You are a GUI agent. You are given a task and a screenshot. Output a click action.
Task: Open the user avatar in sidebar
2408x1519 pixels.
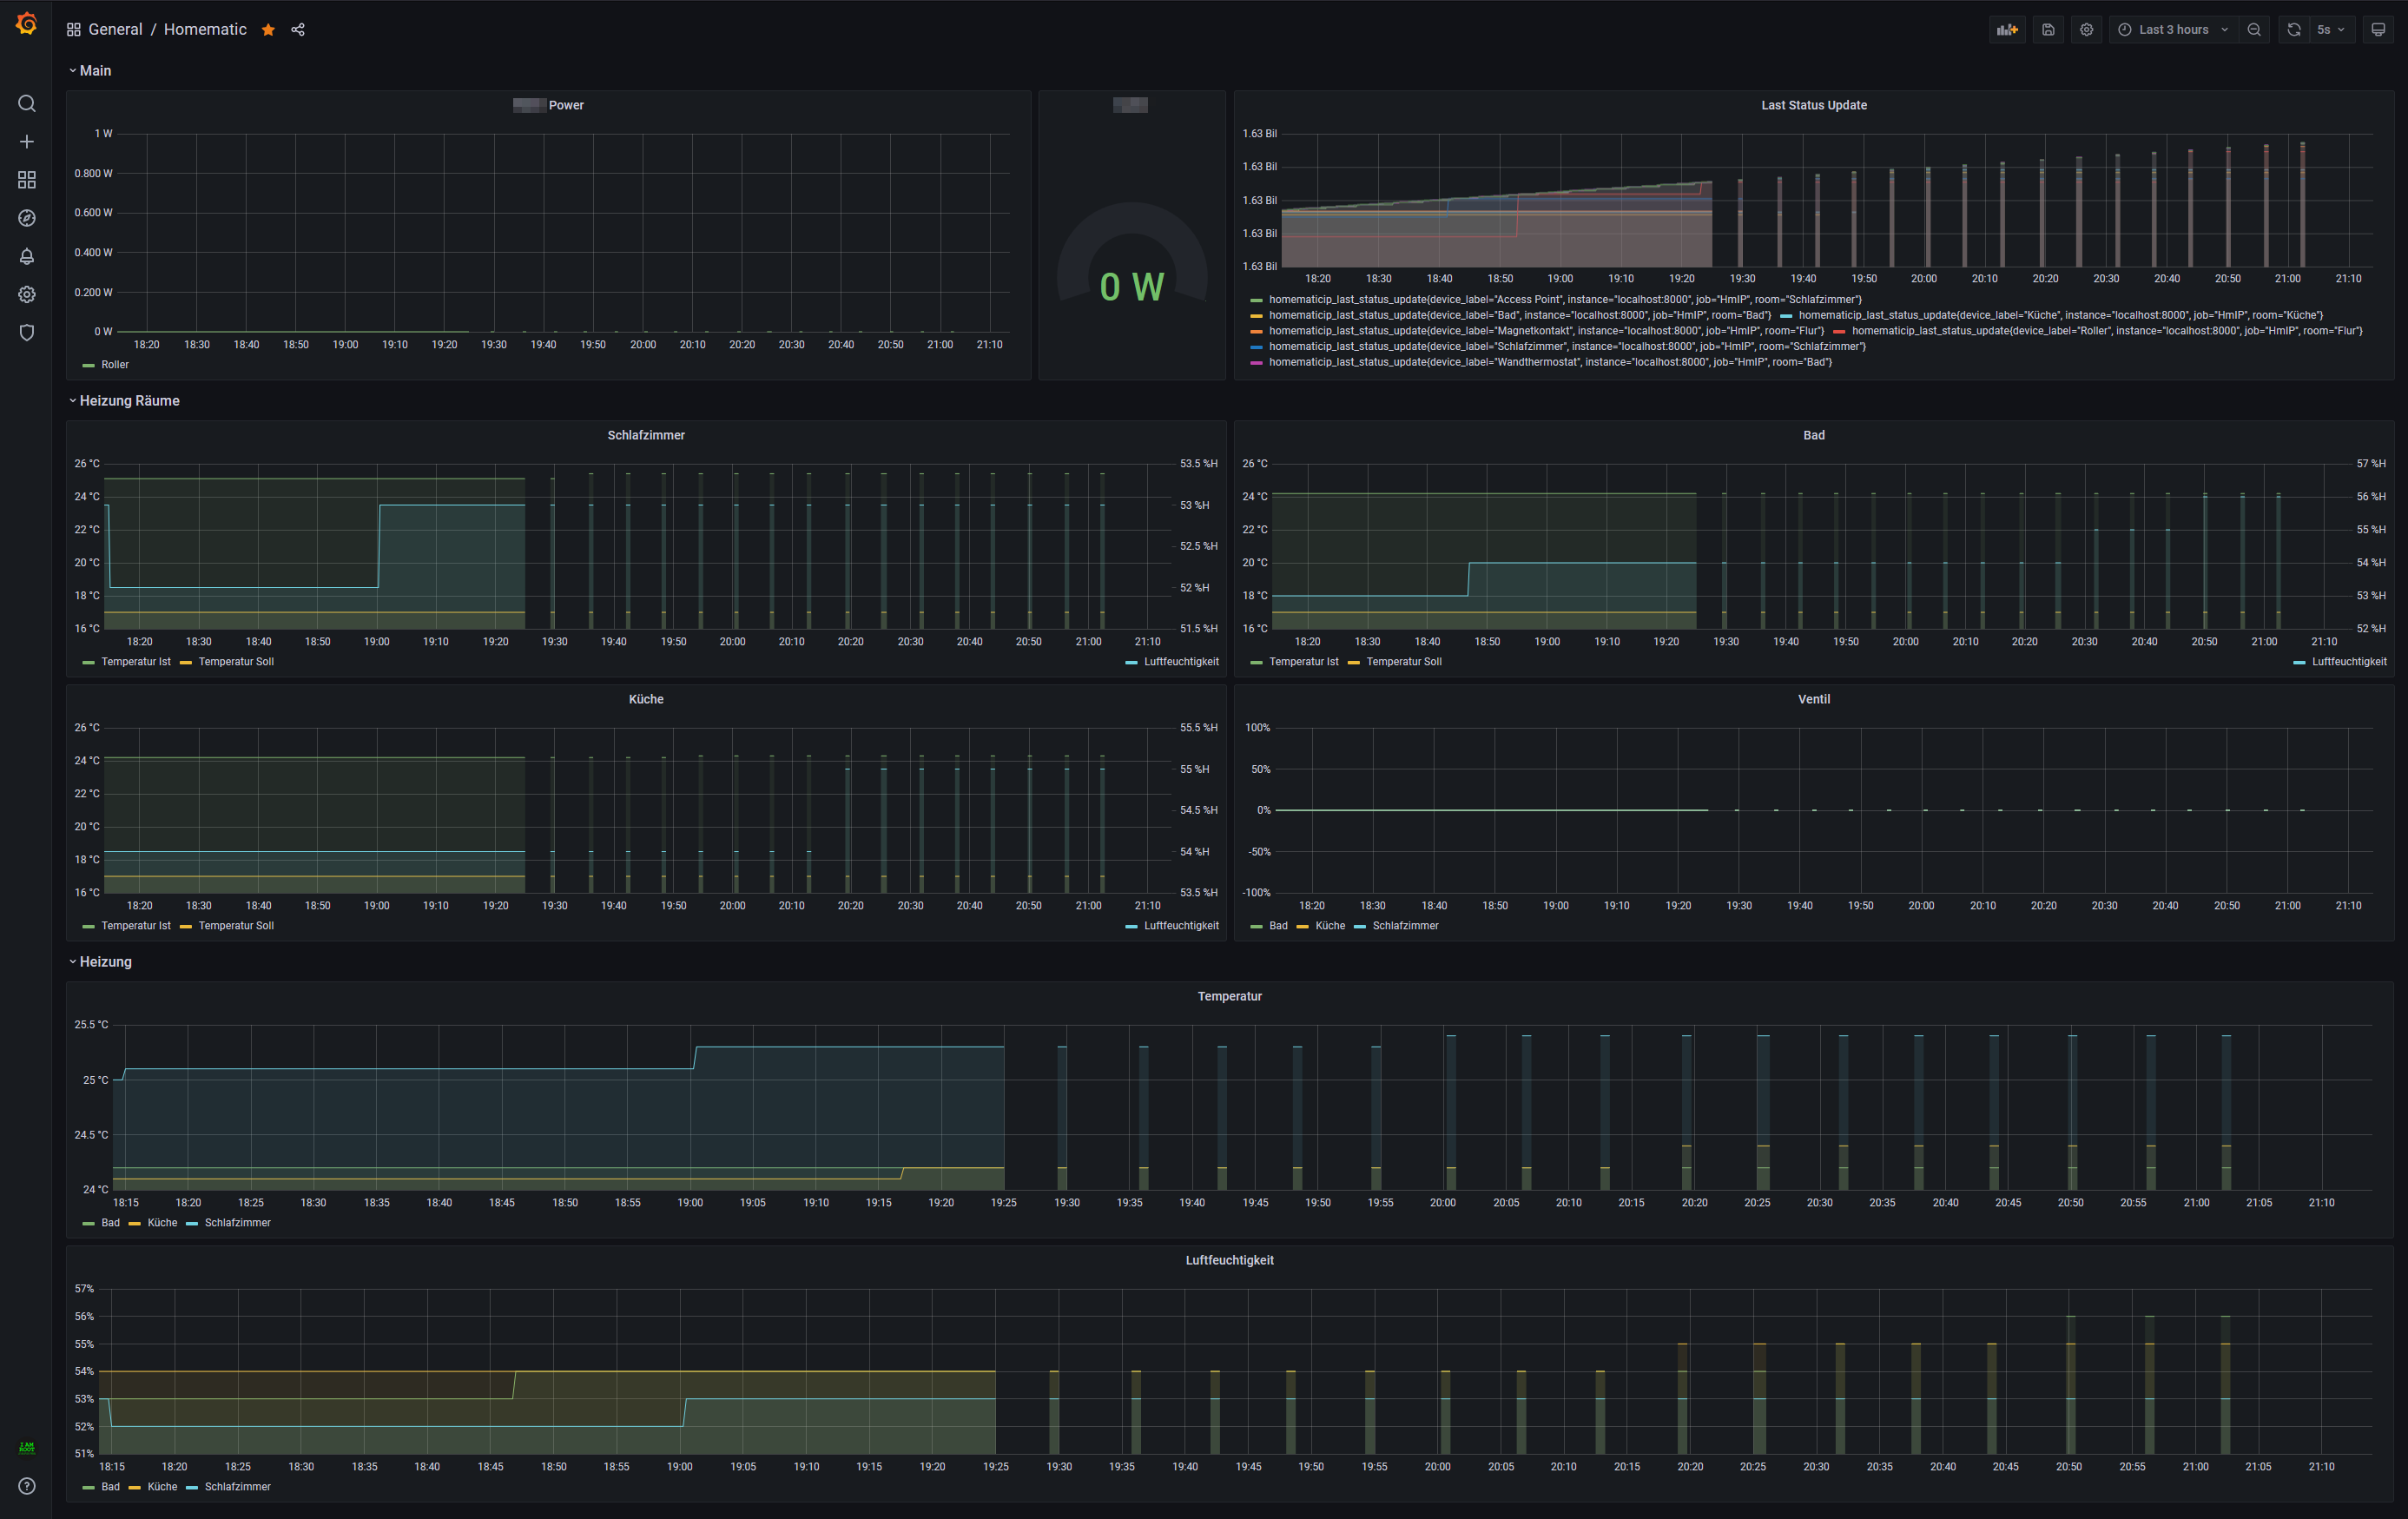pos(27,1447)
